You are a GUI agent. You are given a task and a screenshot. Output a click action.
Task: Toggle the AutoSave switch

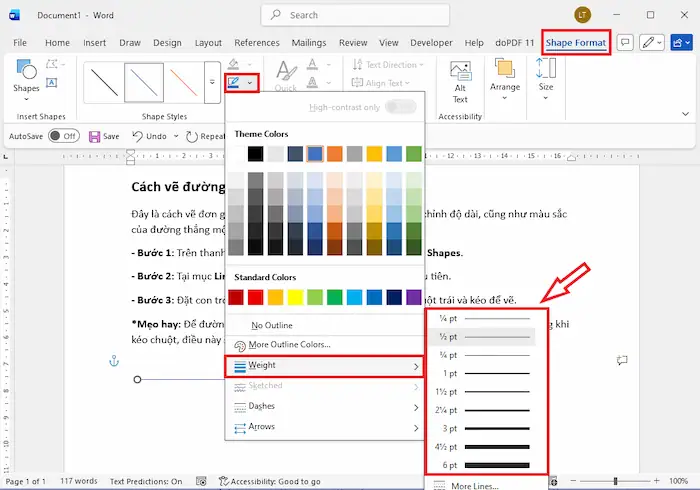63,136
